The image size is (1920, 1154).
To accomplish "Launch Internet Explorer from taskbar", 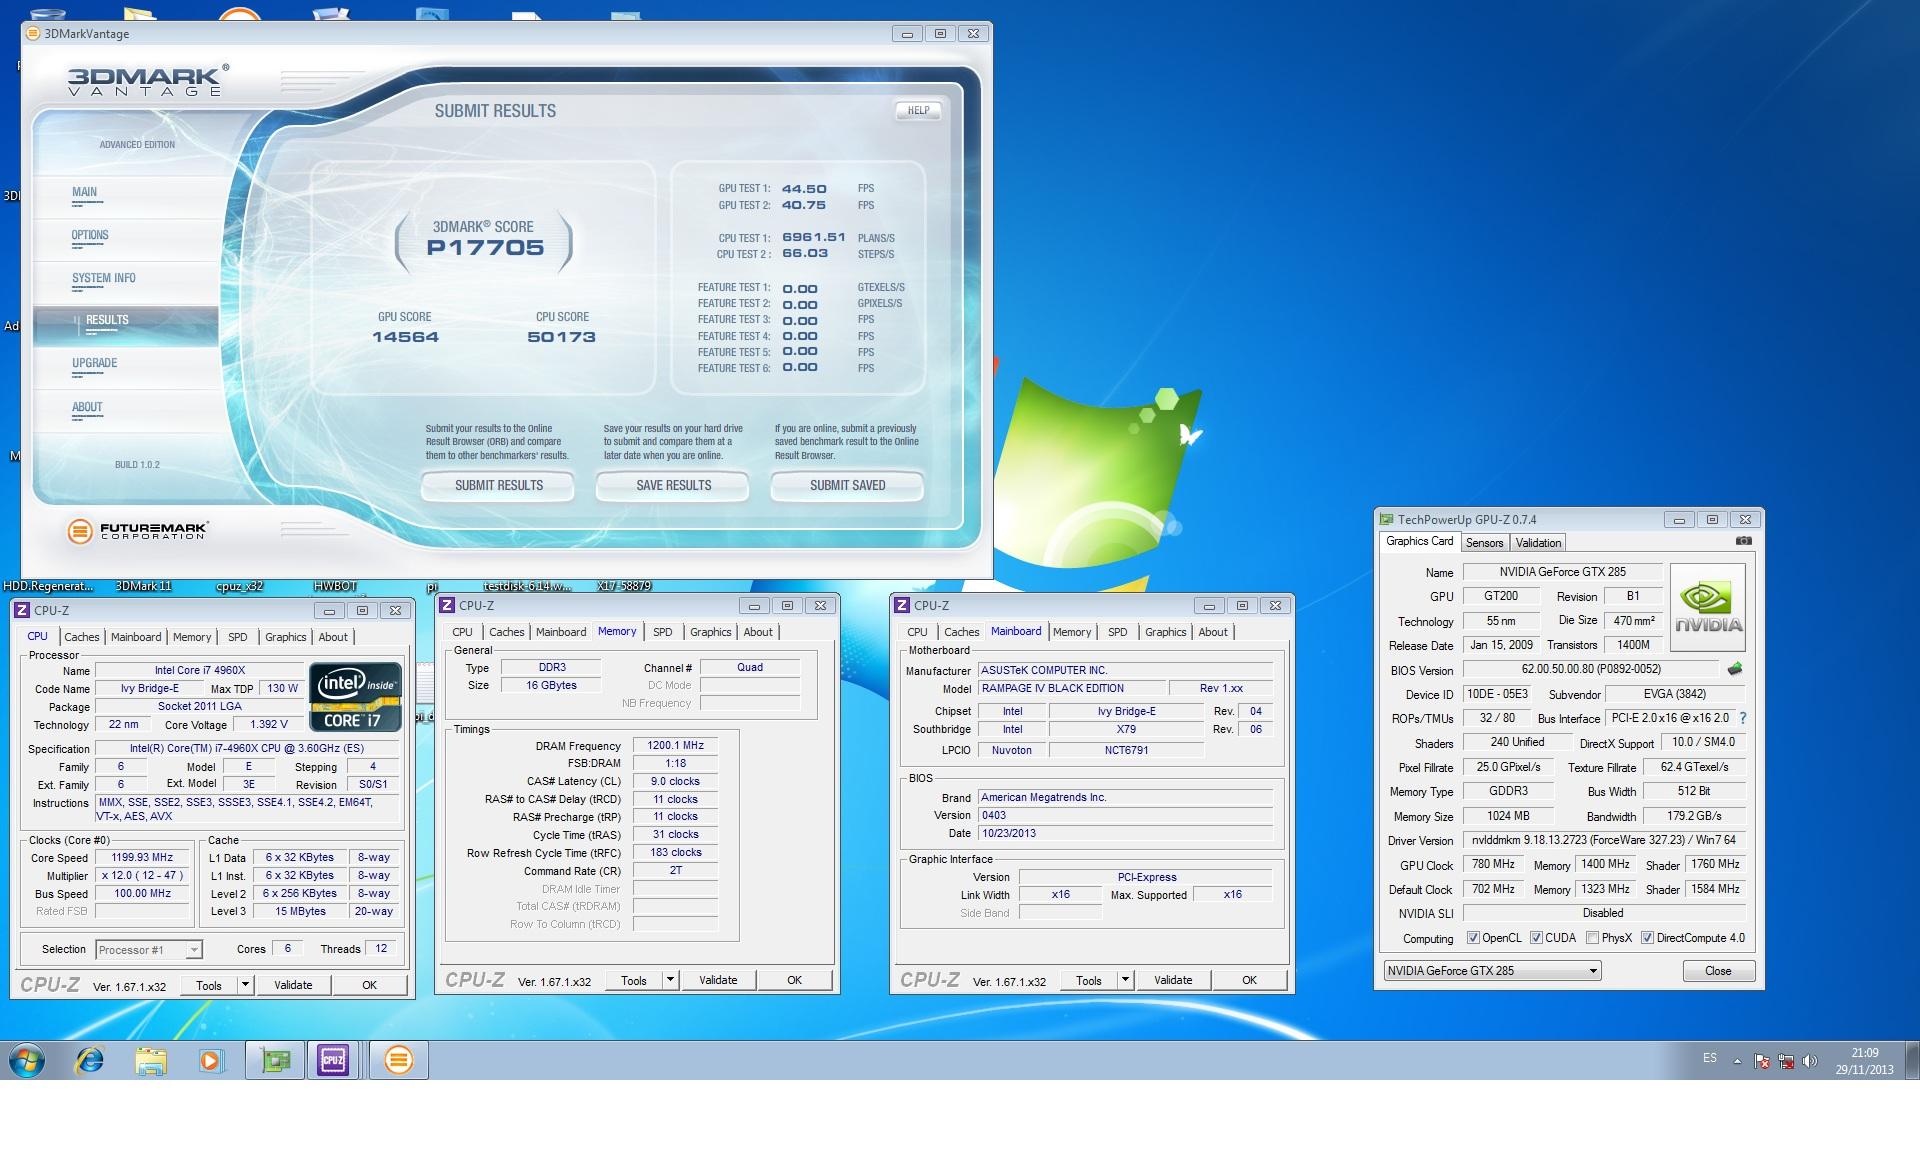I will 90,1060.
